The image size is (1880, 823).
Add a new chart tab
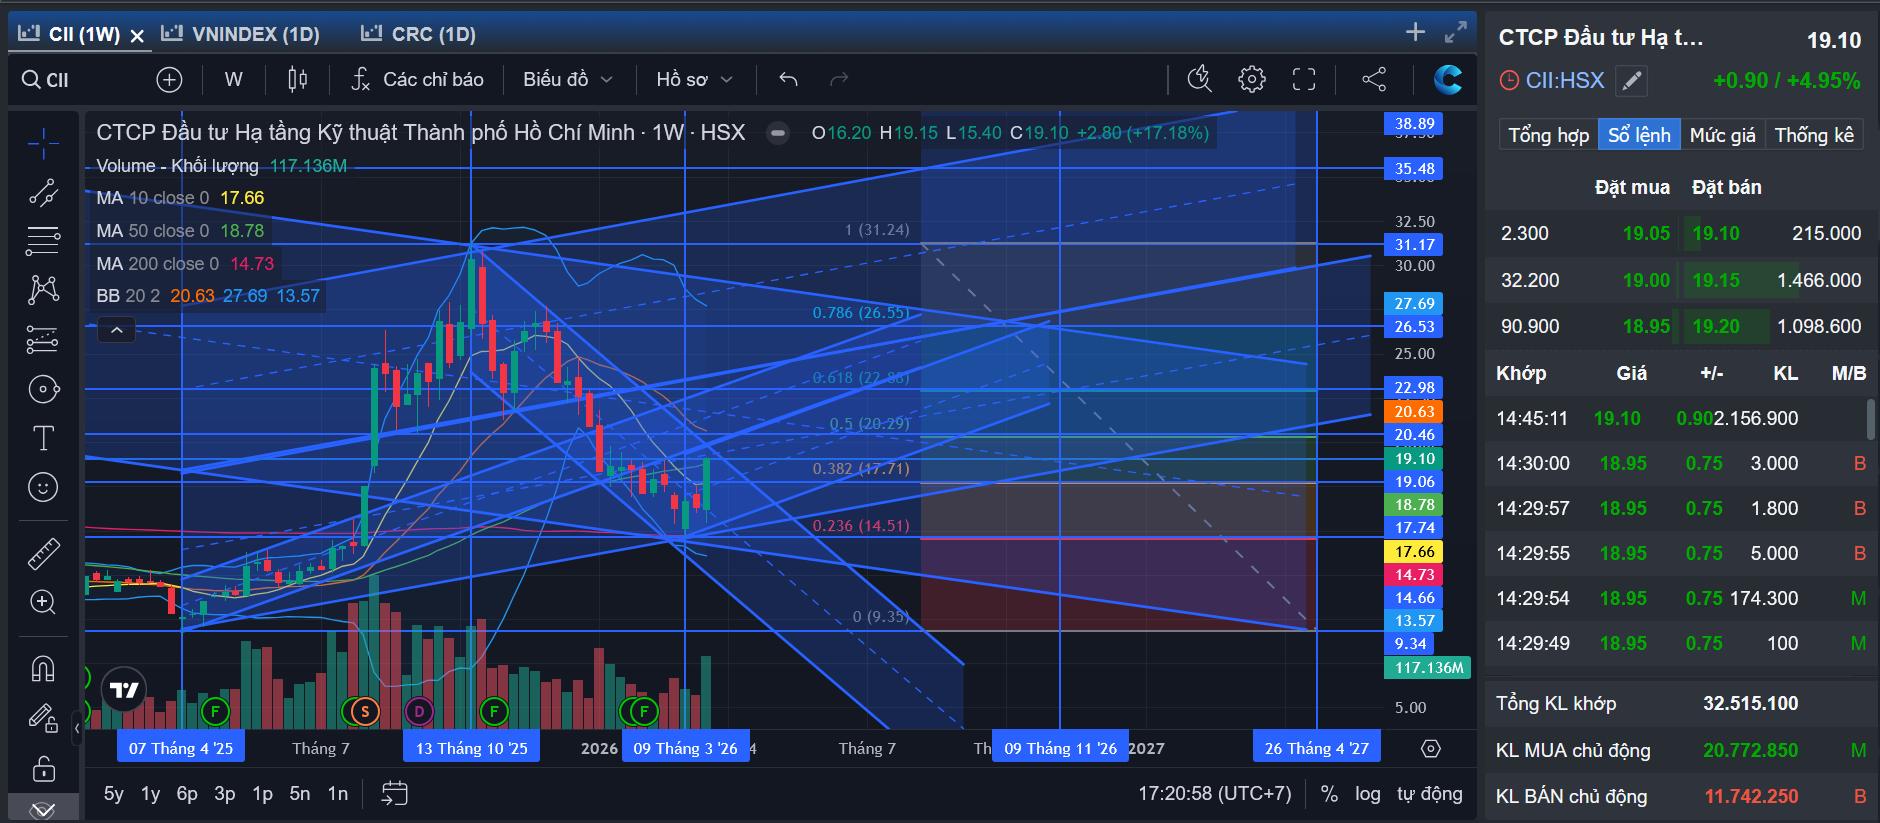tap(1415, 32)
